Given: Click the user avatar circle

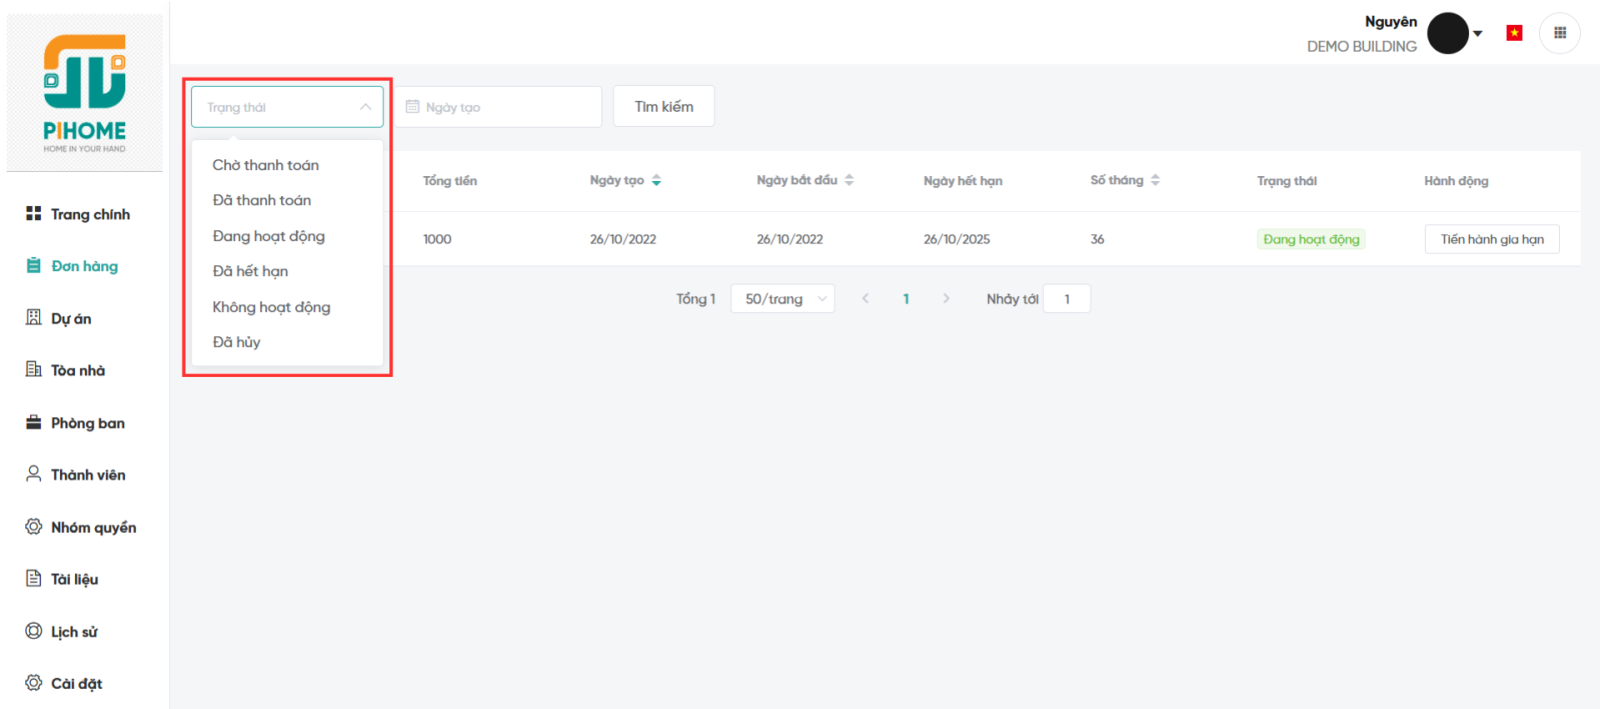Looking at the screenshot, I should click(x=1447, y=33).
